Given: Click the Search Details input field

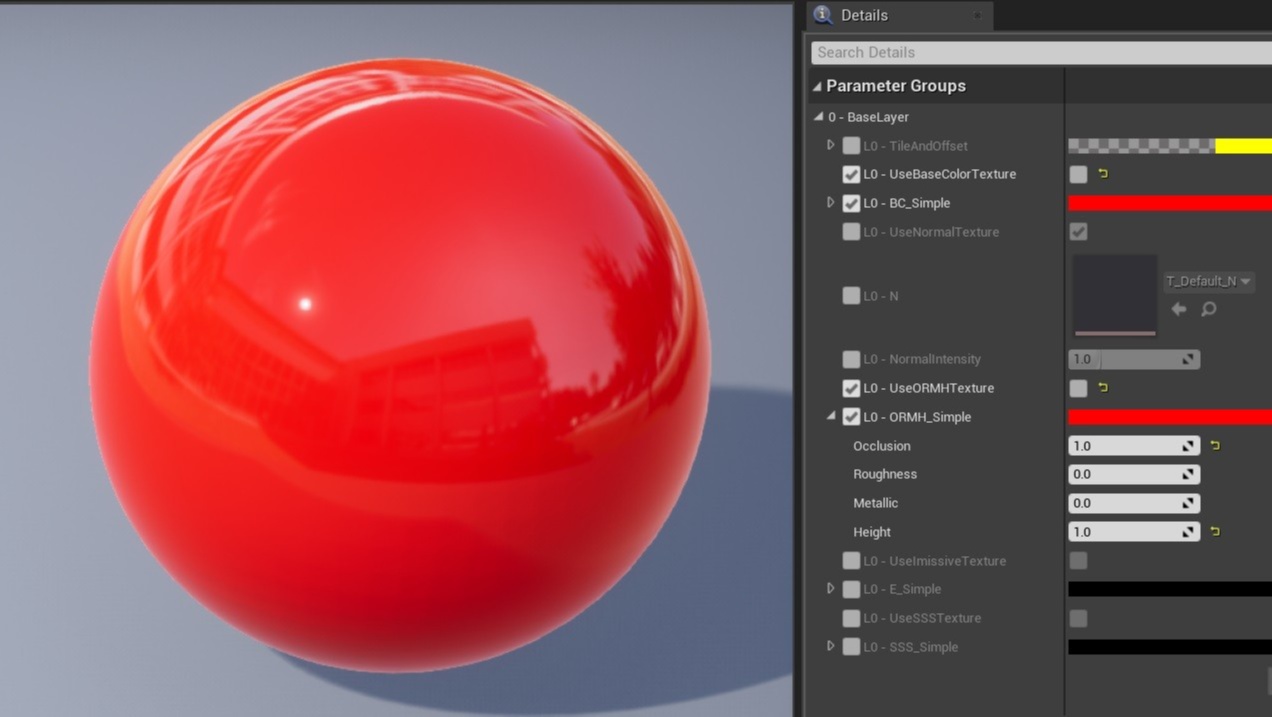Looking at the screenshot, I should 1040,52.
